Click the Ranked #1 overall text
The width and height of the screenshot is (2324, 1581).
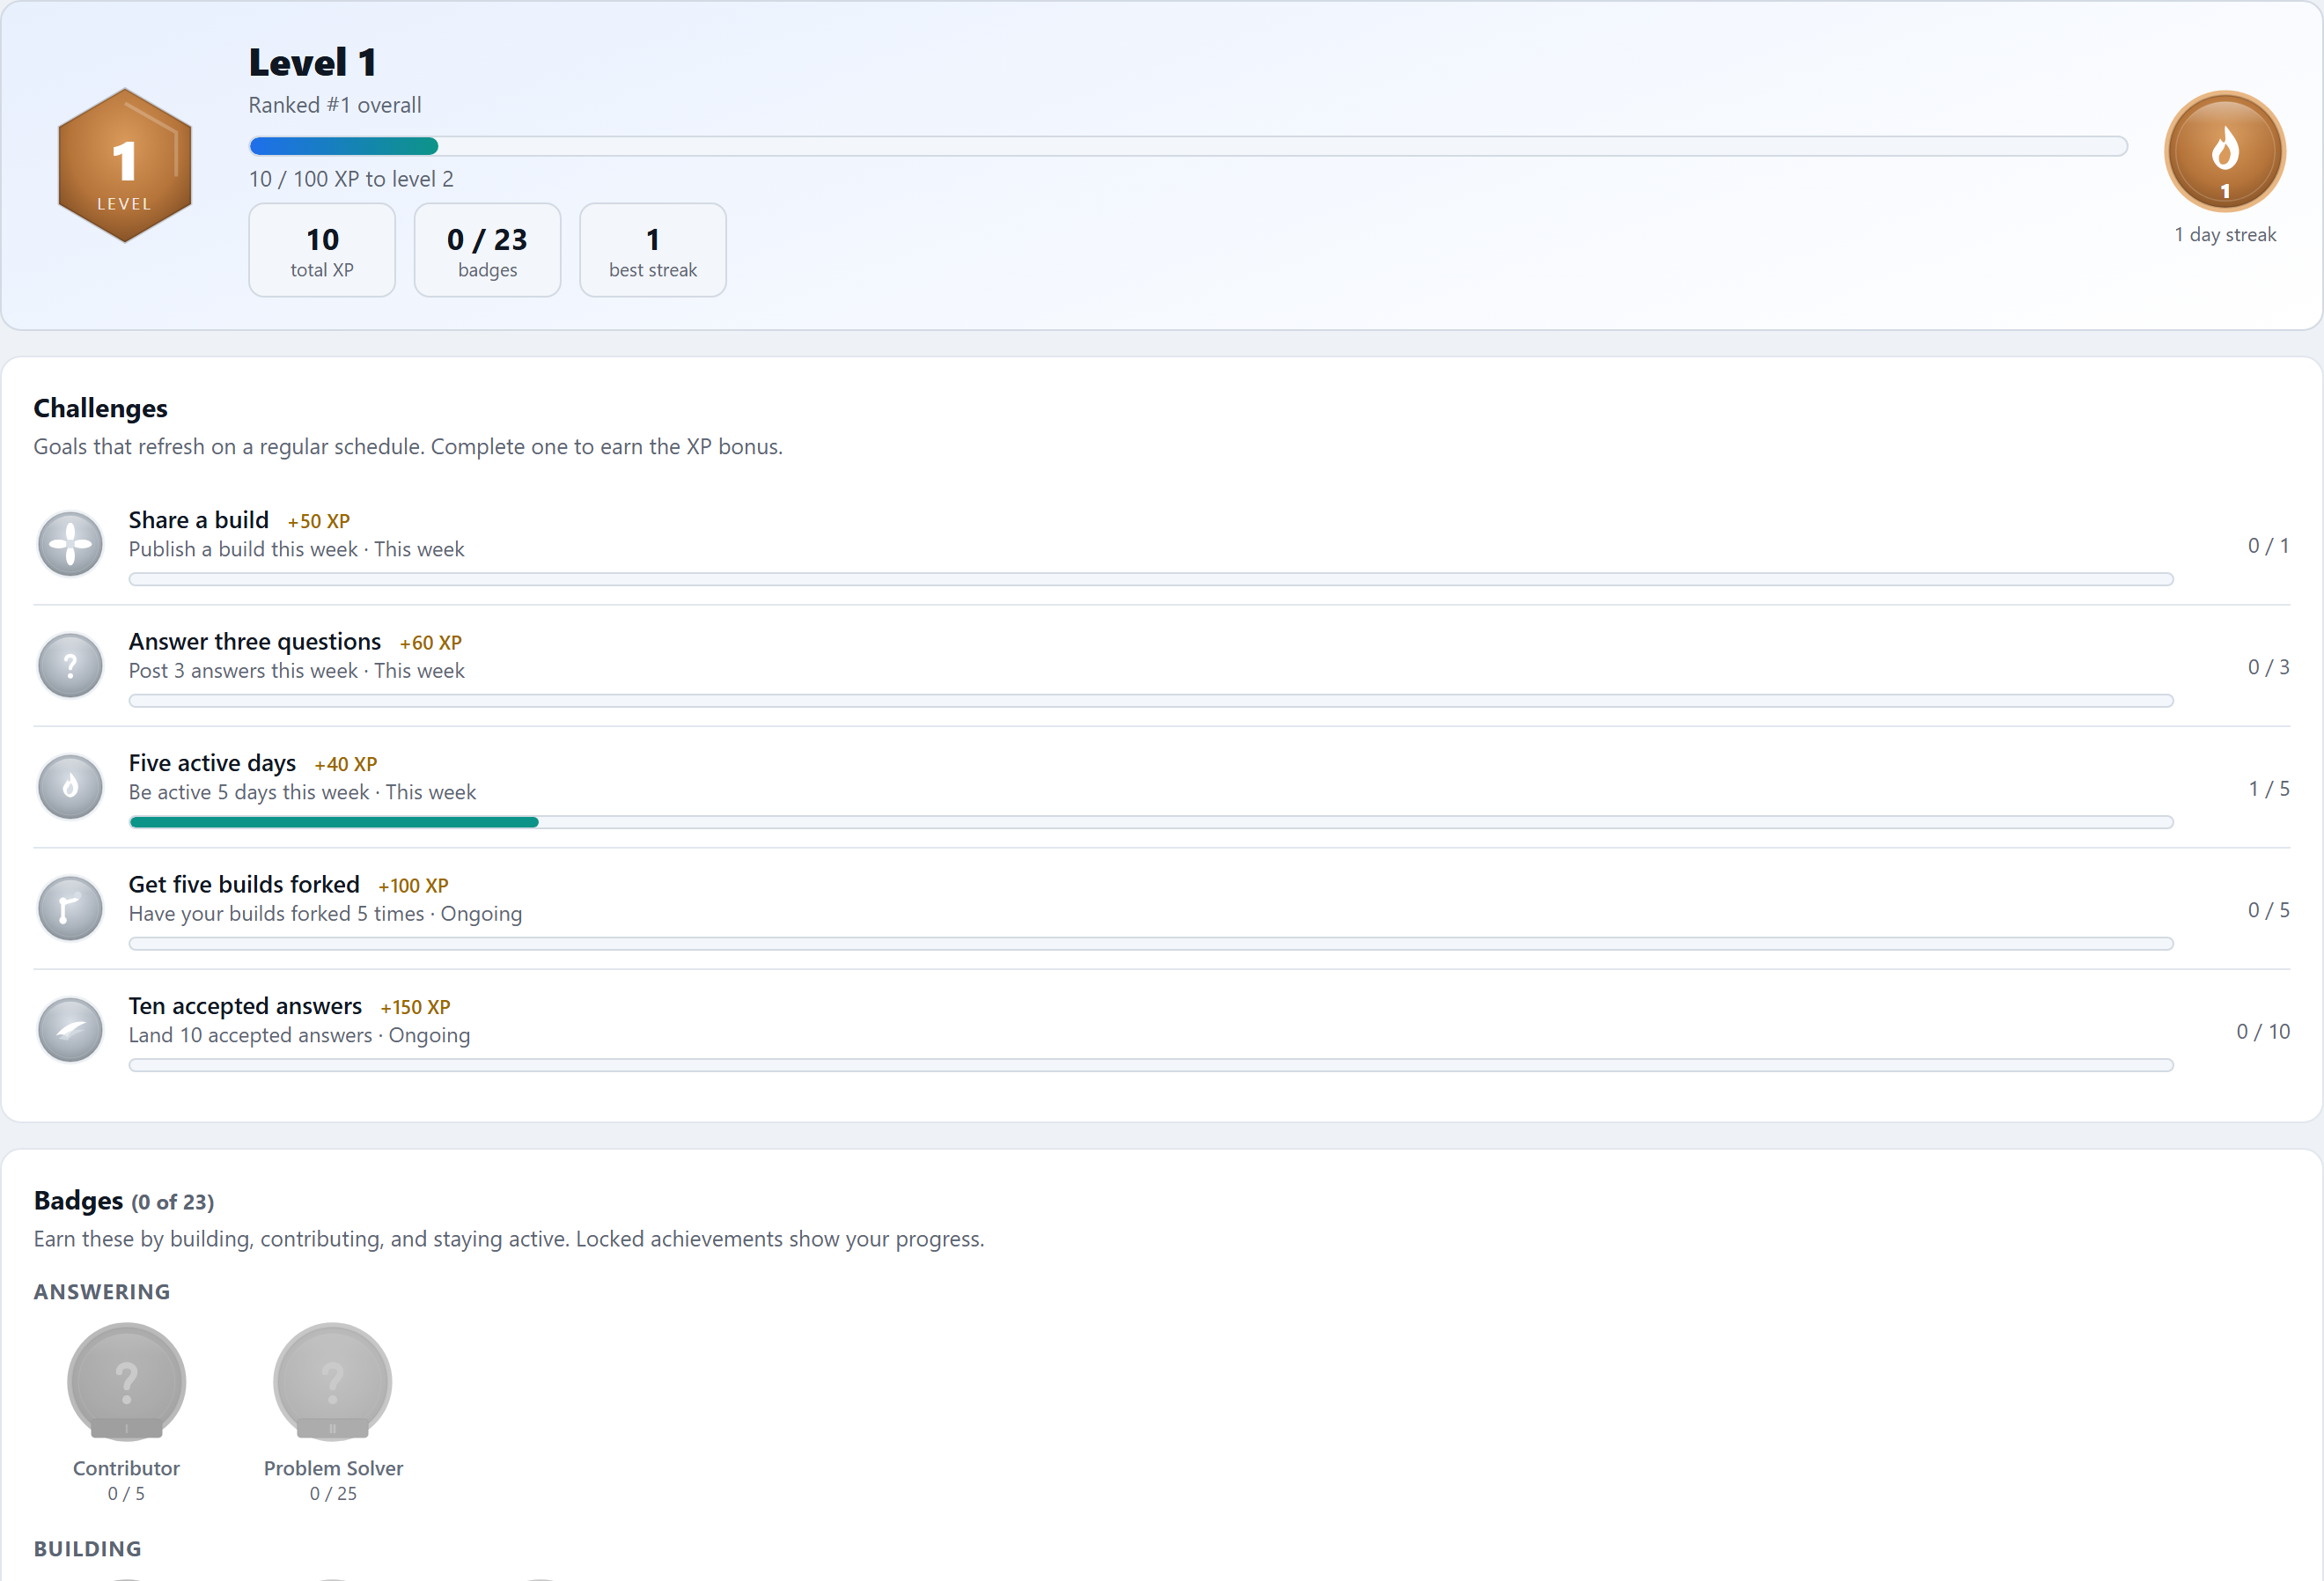pos(335,105)
